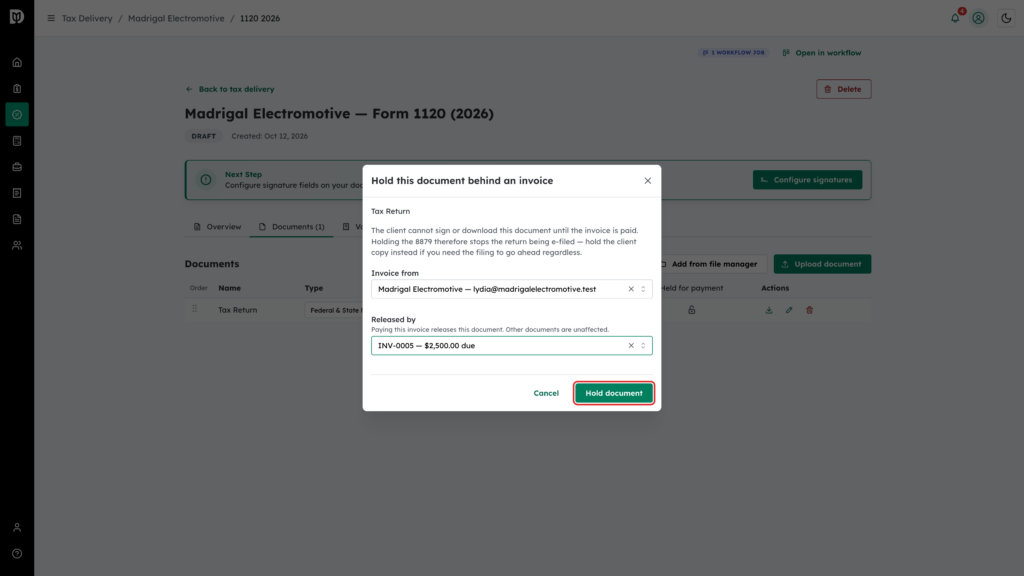Switch to the Overview tab
Viewport: 1024px width, 576px height.
[217, 227]
